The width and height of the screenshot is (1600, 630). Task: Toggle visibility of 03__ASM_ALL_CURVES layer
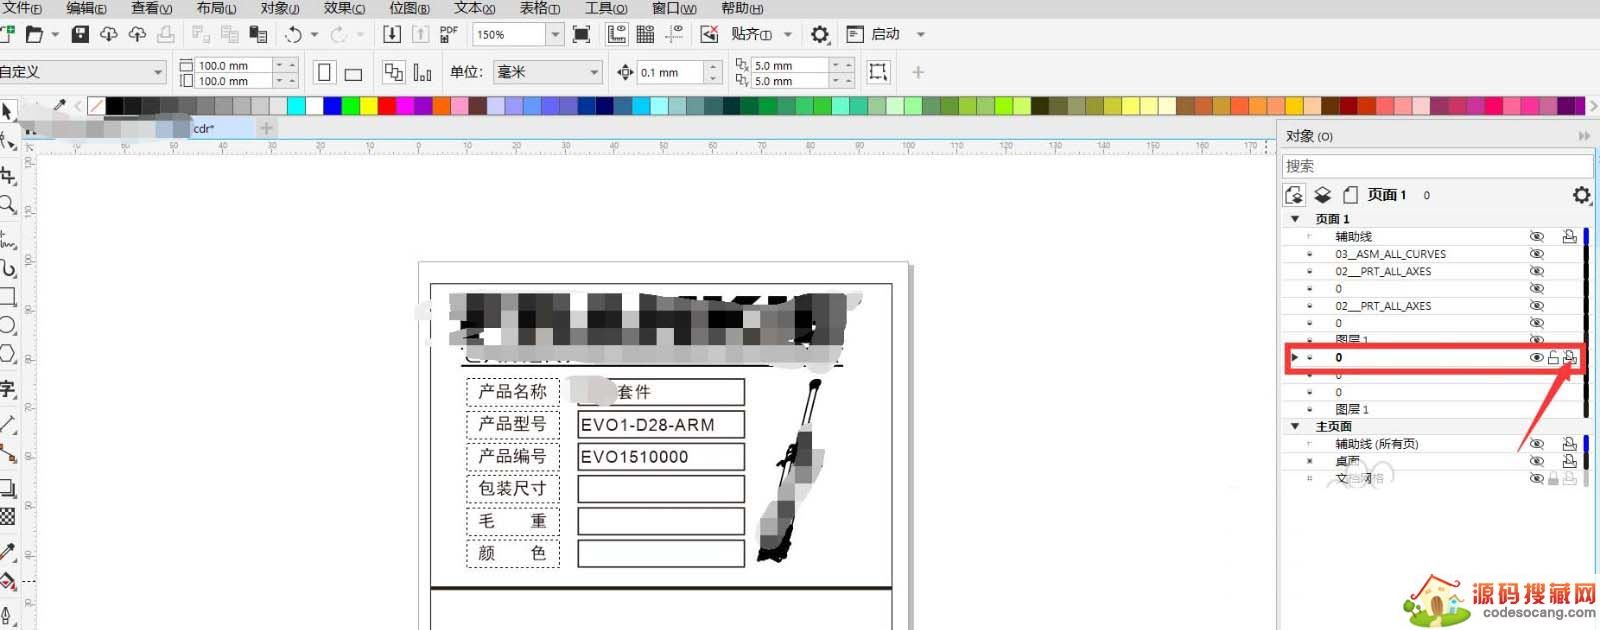click(x=1536, y=254)
